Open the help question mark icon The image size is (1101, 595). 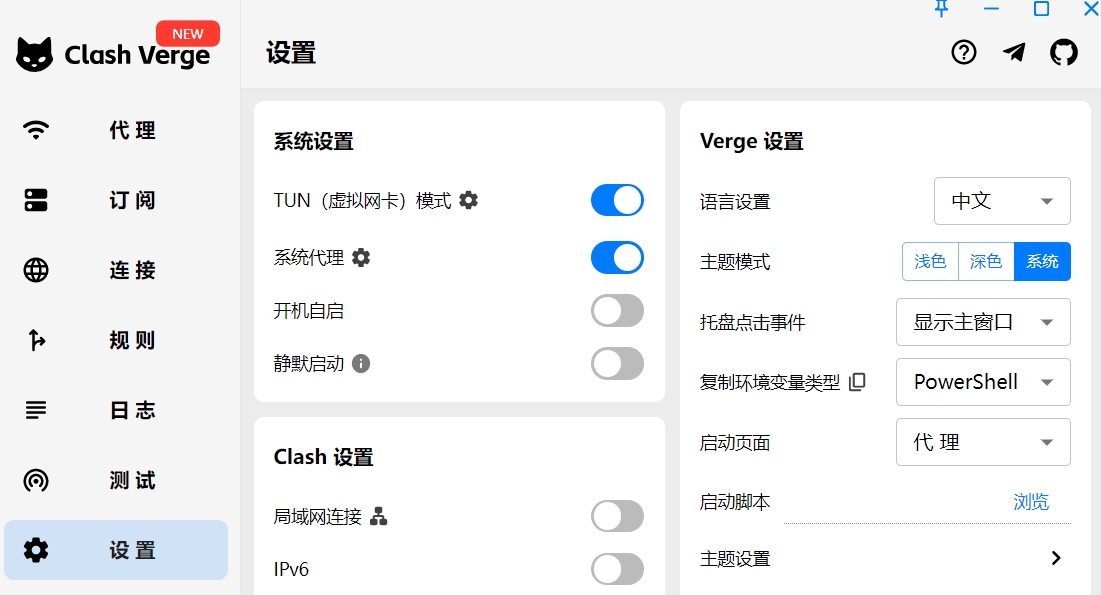coord(963,52)
